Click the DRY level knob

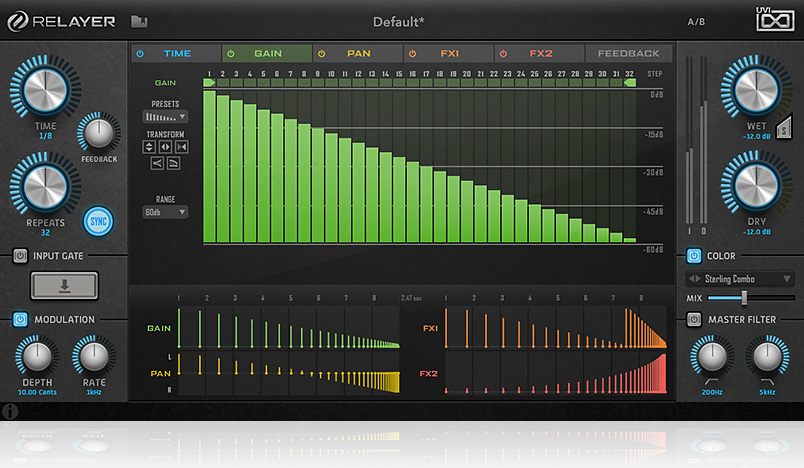756,185
